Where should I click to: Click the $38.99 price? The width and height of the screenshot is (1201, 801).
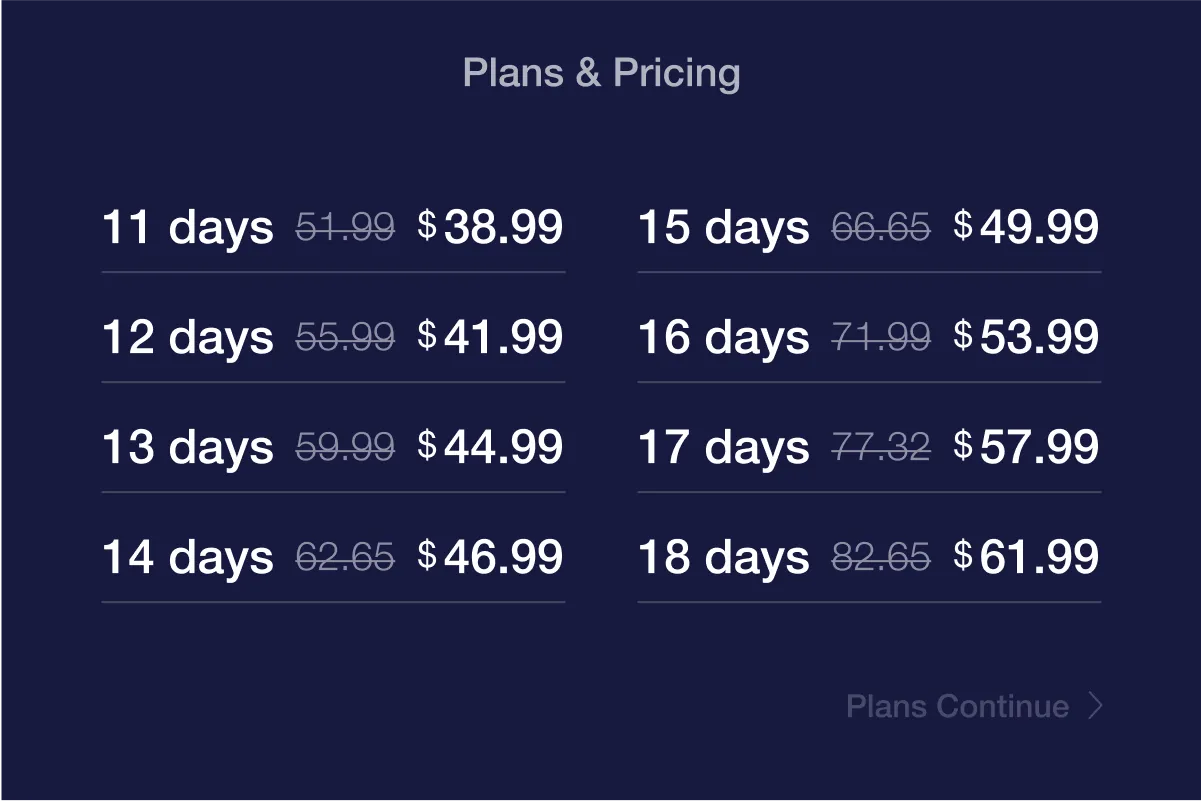490,227
